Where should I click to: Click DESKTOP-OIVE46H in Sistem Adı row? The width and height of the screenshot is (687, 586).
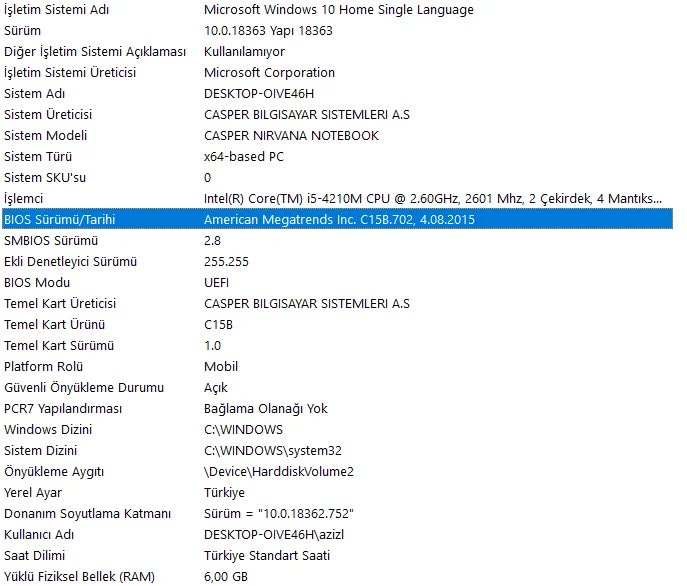pos(259,94)
